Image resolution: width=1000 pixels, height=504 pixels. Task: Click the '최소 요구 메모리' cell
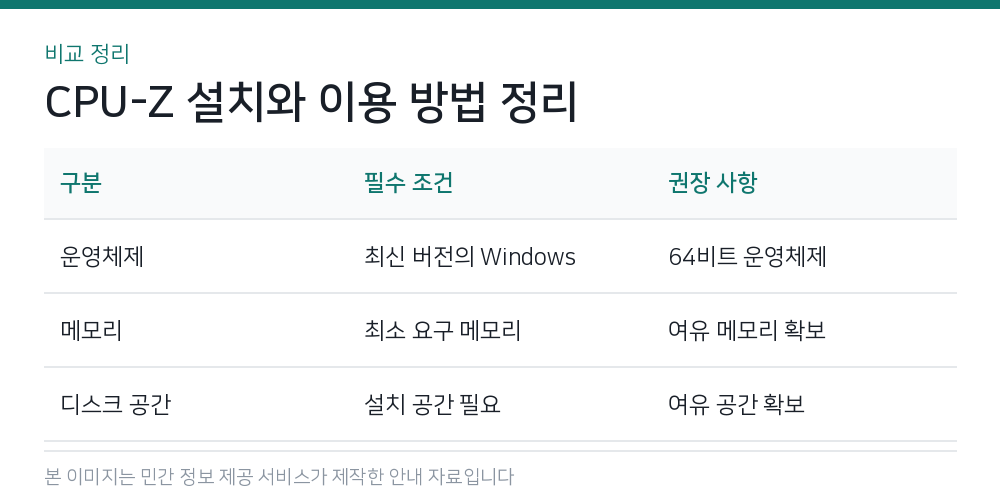[443, 330]
